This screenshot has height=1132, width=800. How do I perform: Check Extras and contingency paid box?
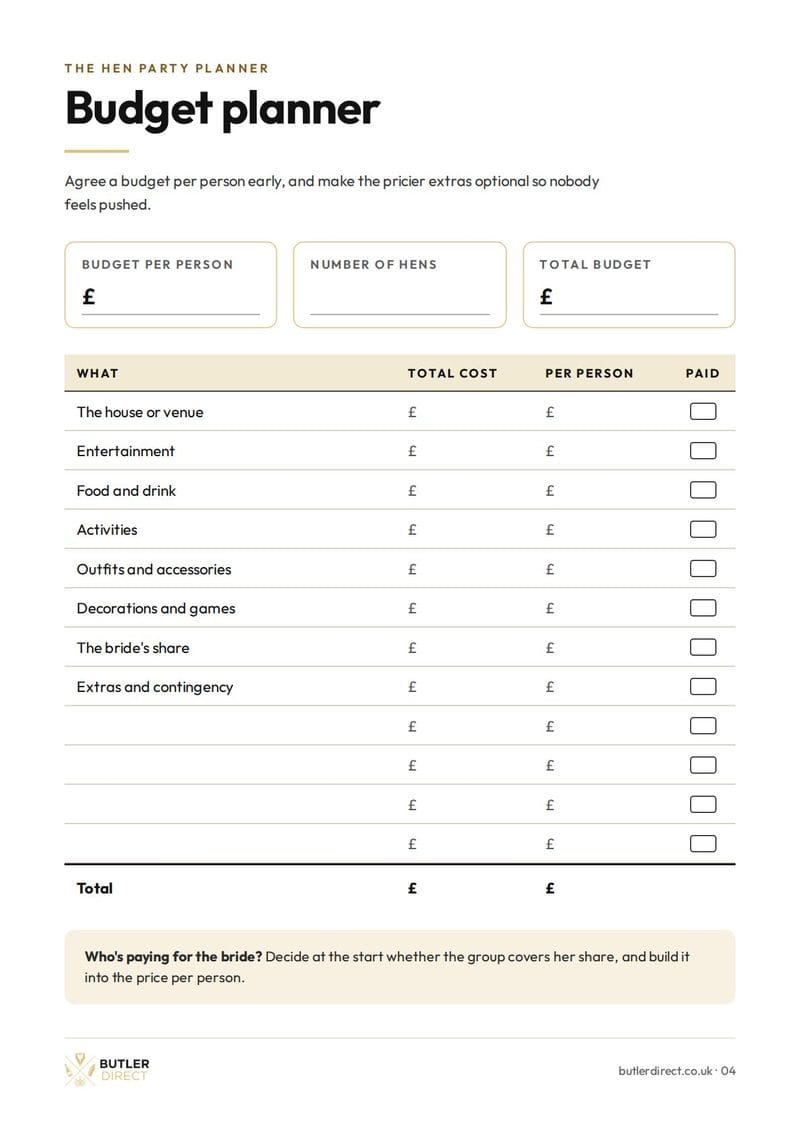coord(703,687)
